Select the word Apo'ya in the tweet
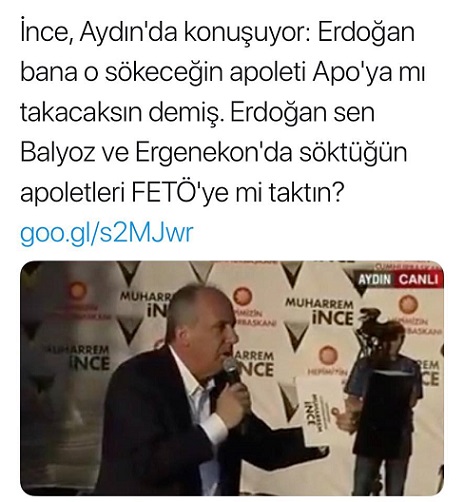This screenshot has width=464, height=502. click(352, 75)
